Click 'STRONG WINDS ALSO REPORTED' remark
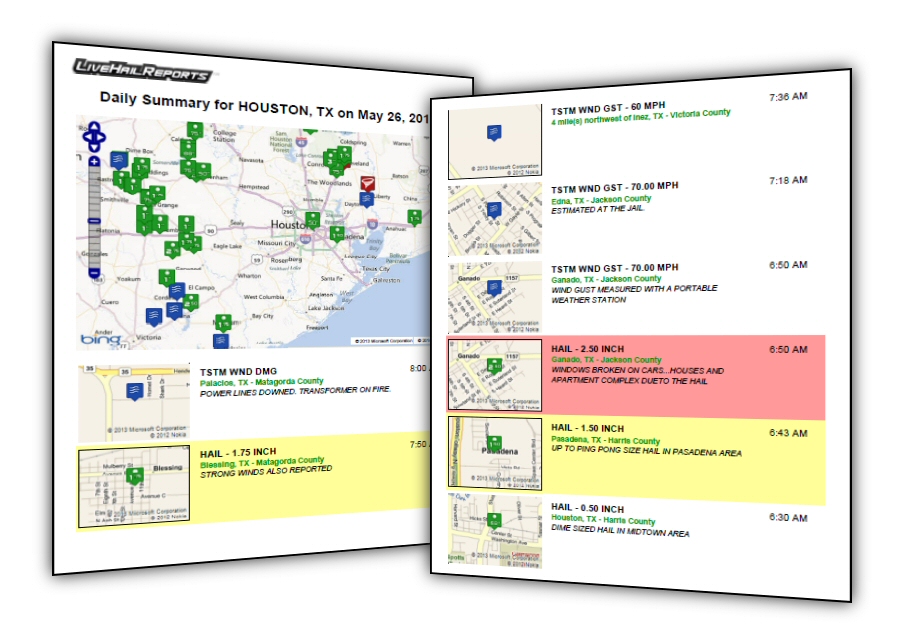This screenshot has height=641, width=911. tap(266, 471)
